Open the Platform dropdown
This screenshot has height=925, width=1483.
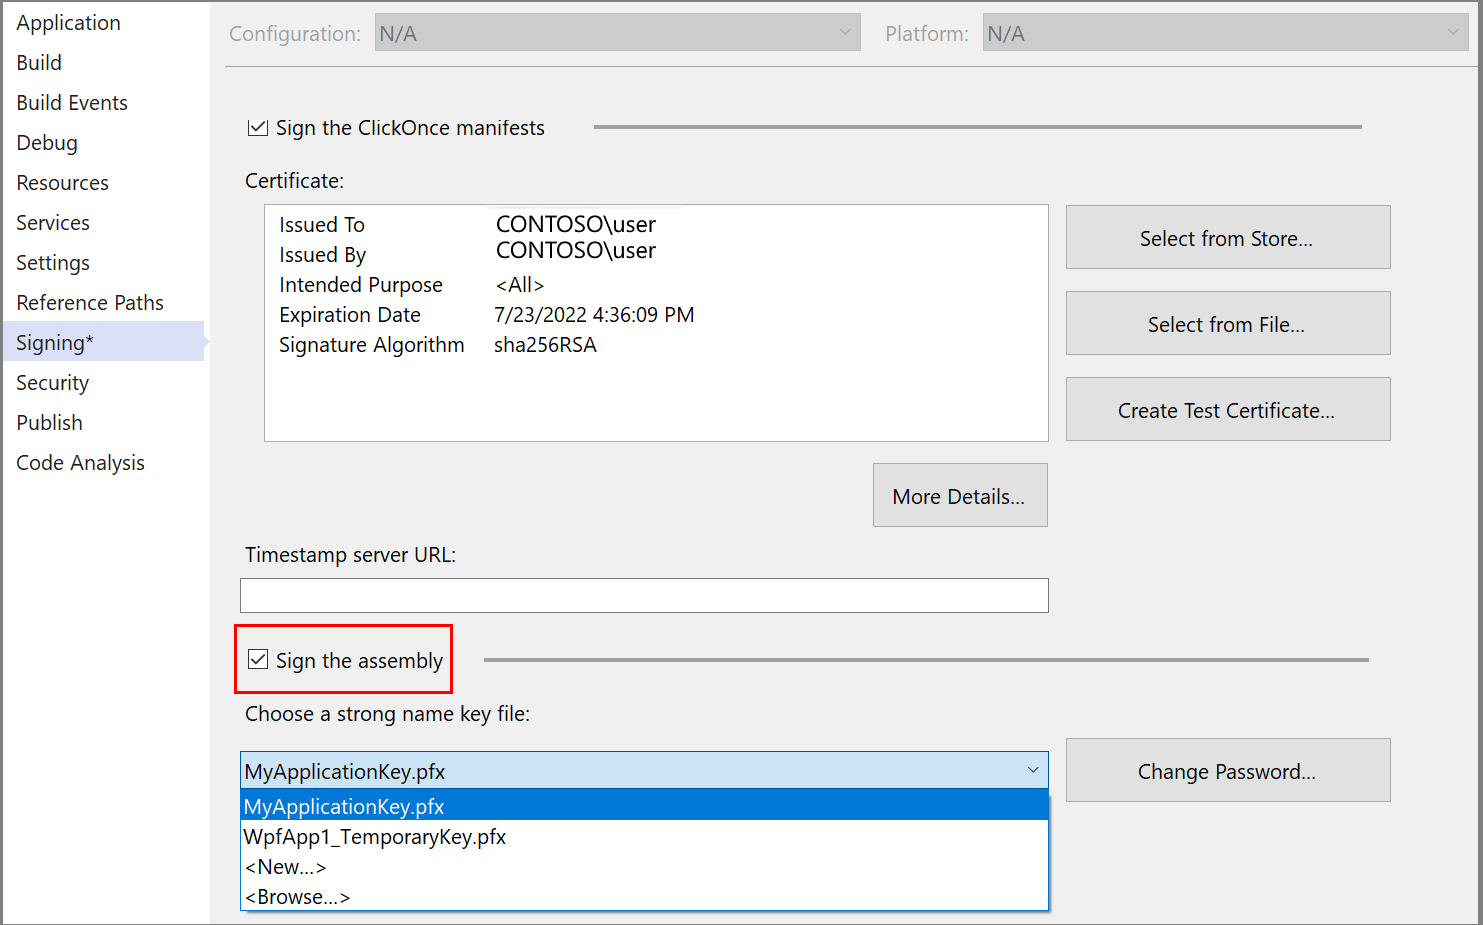1225,33
